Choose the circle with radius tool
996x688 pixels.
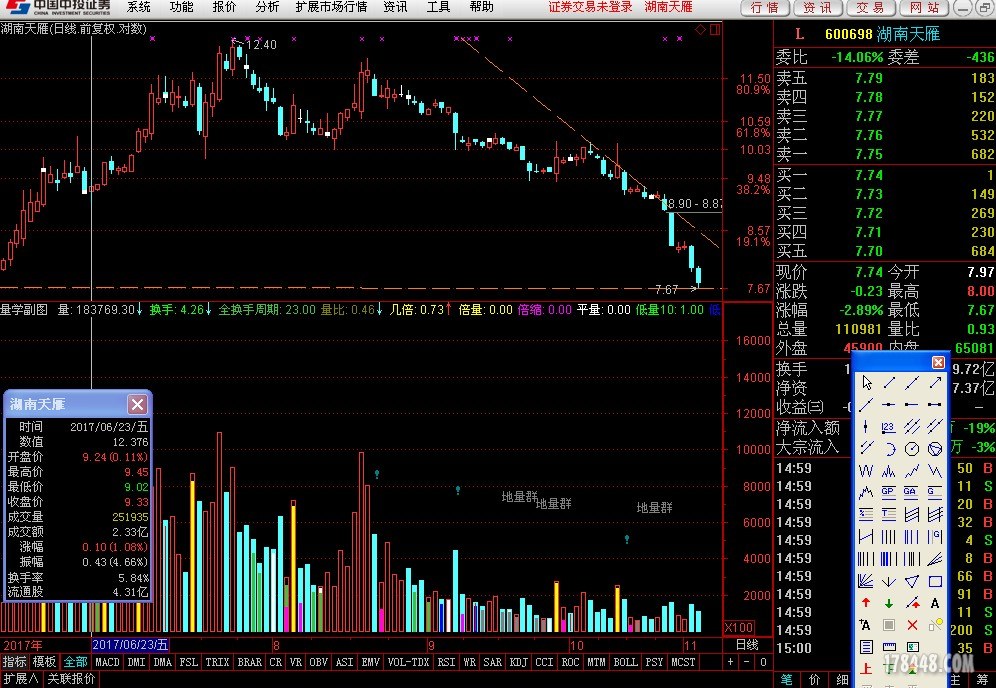click(x=912, y=449)
